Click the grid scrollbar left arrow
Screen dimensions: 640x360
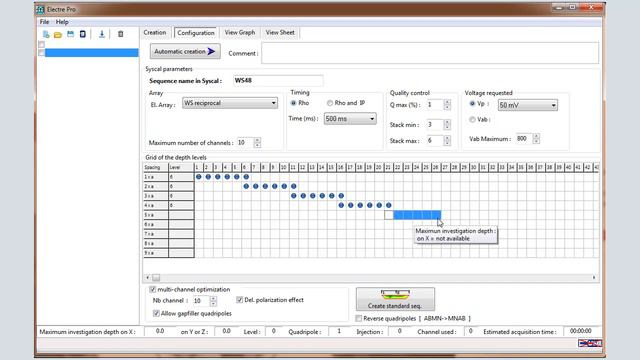coord(148,278)
